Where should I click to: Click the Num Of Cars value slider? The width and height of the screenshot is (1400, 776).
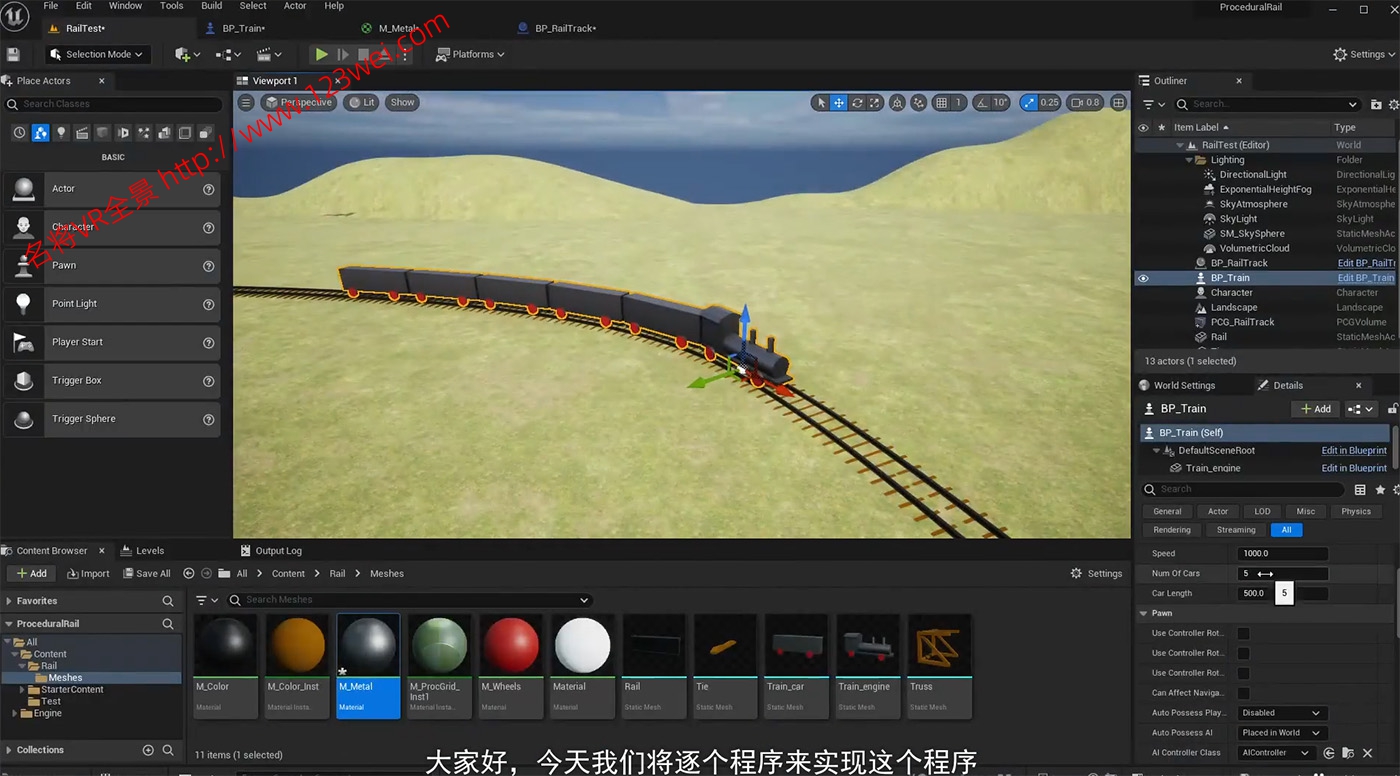point(1283,574)
